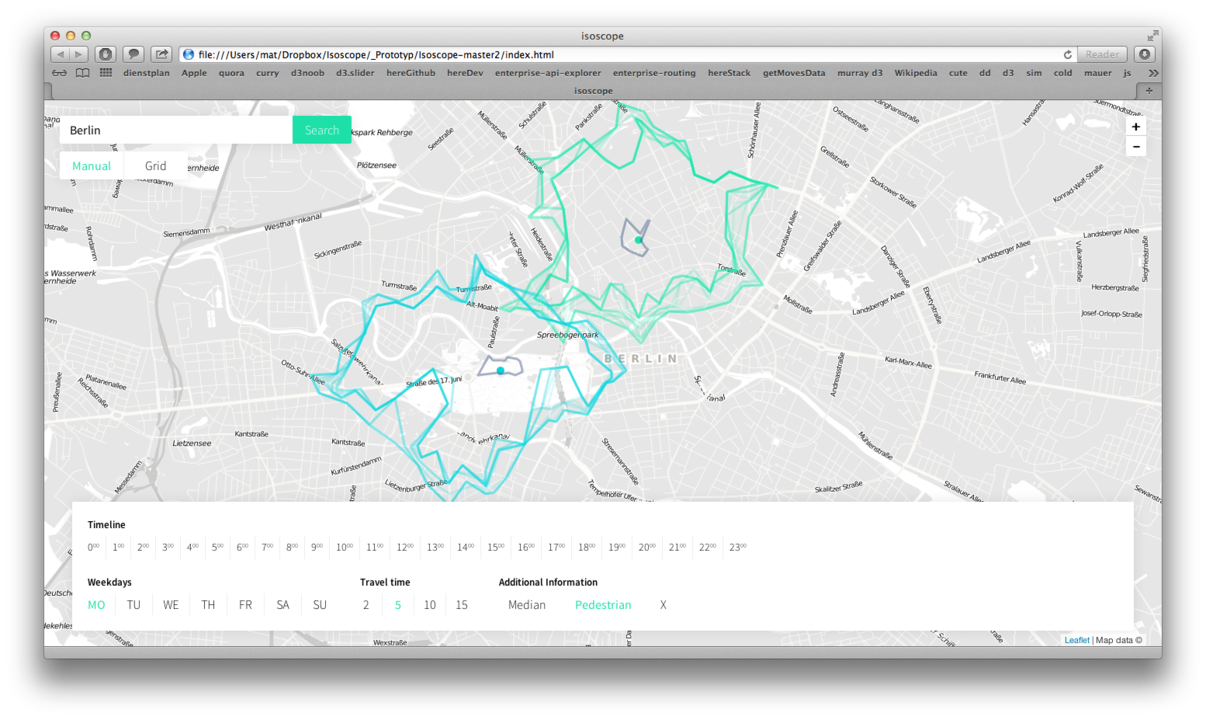The image size is (1206, 720).
Task: Open the quora bookmark
Action: point(231,73)
